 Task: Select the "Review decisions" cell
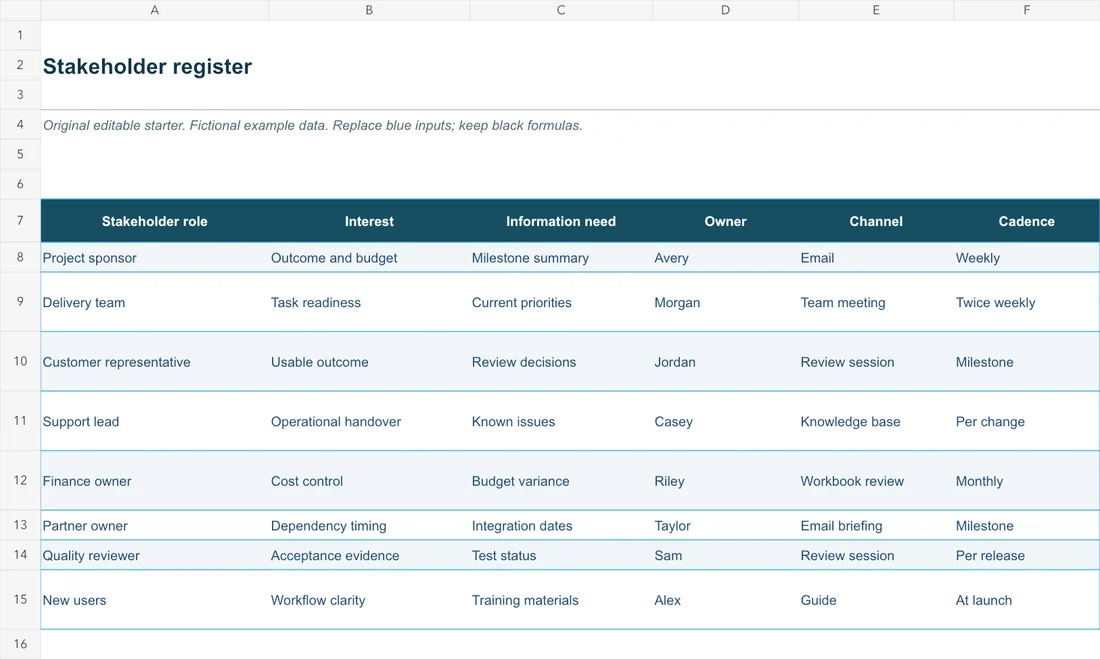tap(561, 362)
